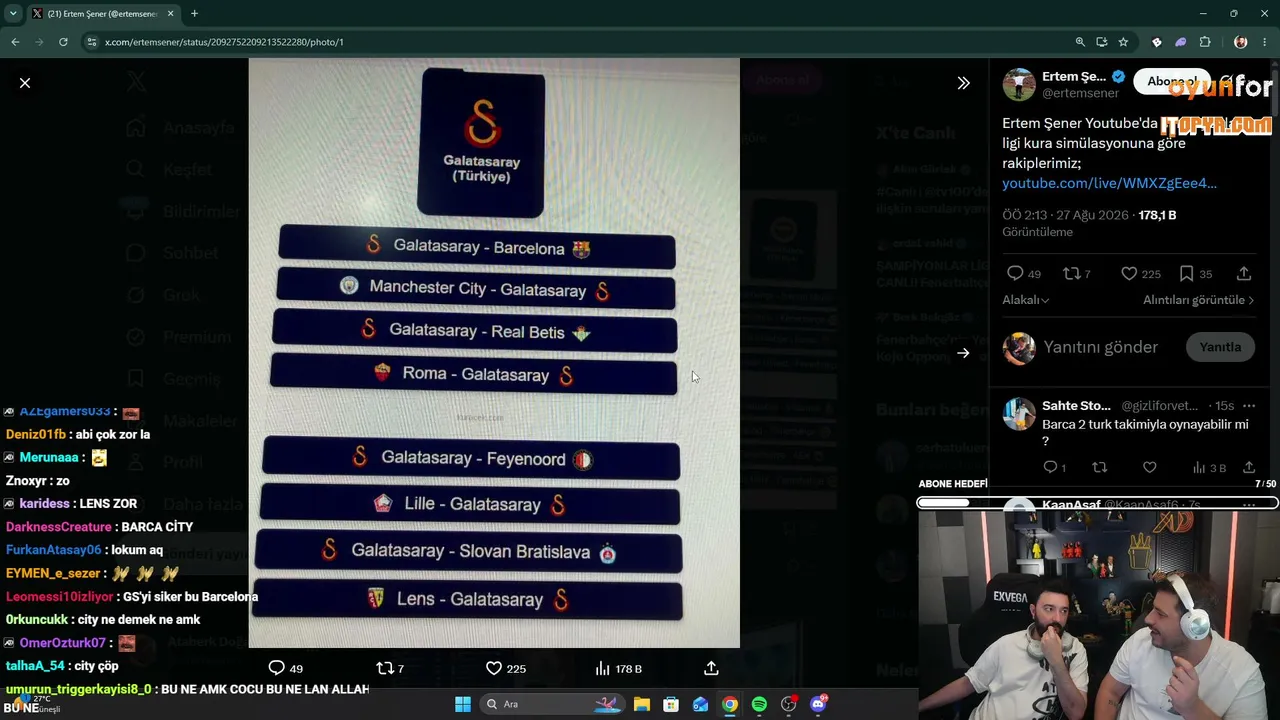Image resolution: width=1280 pixels, height=720 pixels.
Task: Repost icon with 7 in the tweet panel
Action: (1071, 273)
